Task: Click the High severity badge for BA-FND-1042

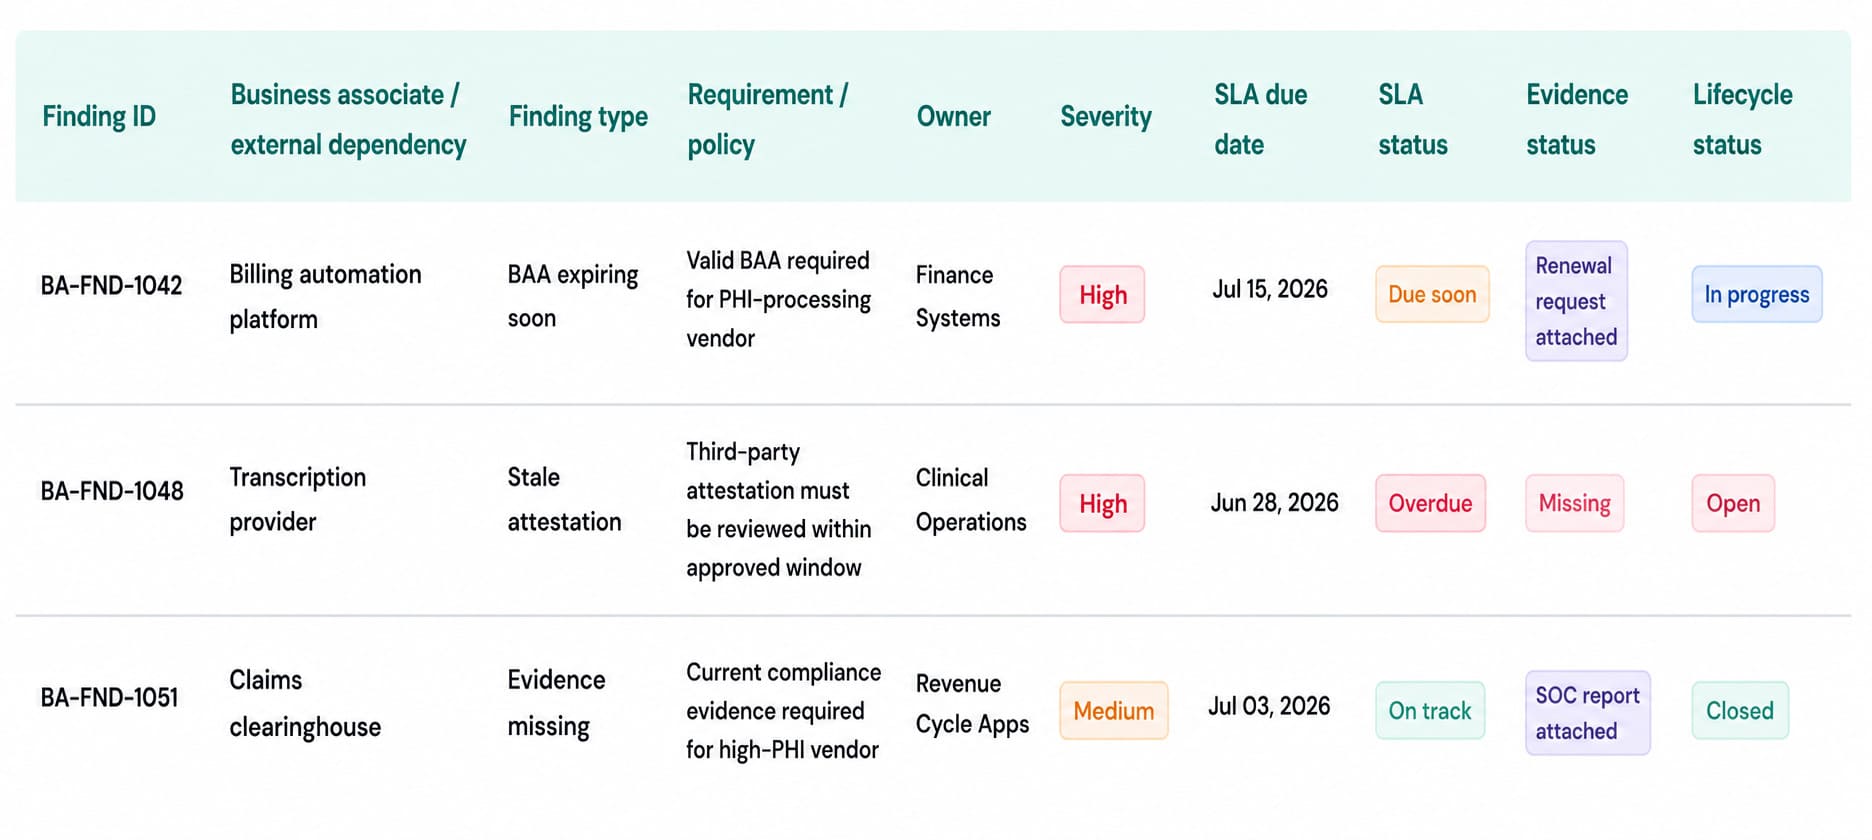Action: (1102, 295)
